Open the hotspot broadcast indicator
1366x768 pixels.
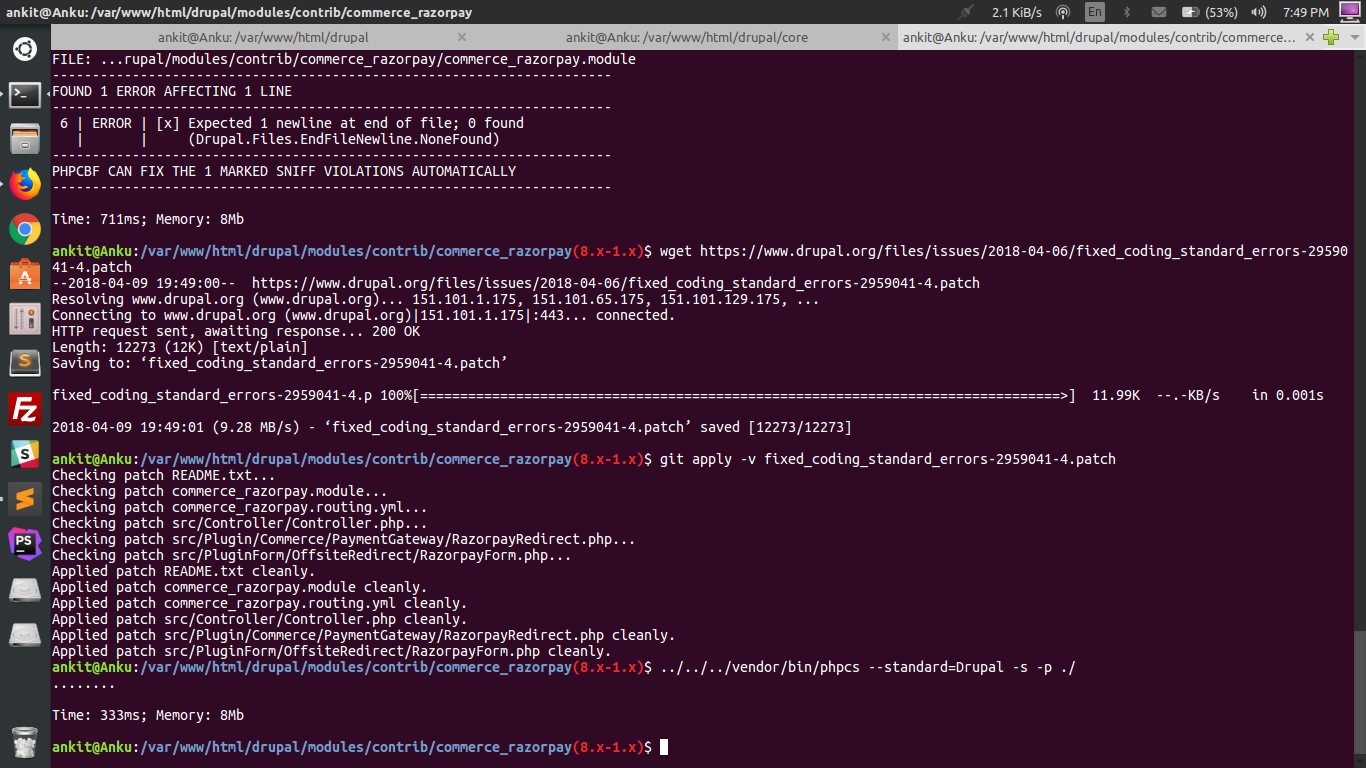[x=1063, y=12]
